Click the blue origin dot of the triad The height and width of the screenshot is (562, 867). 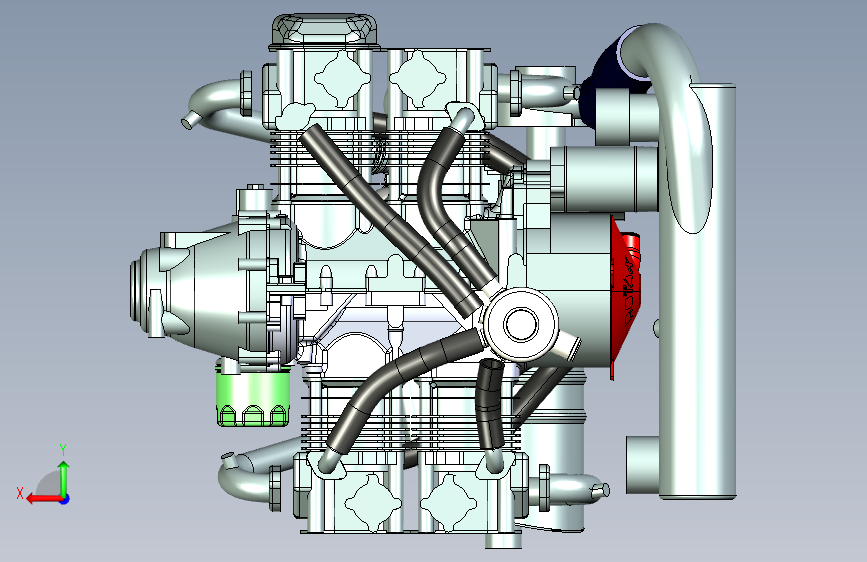65,499
